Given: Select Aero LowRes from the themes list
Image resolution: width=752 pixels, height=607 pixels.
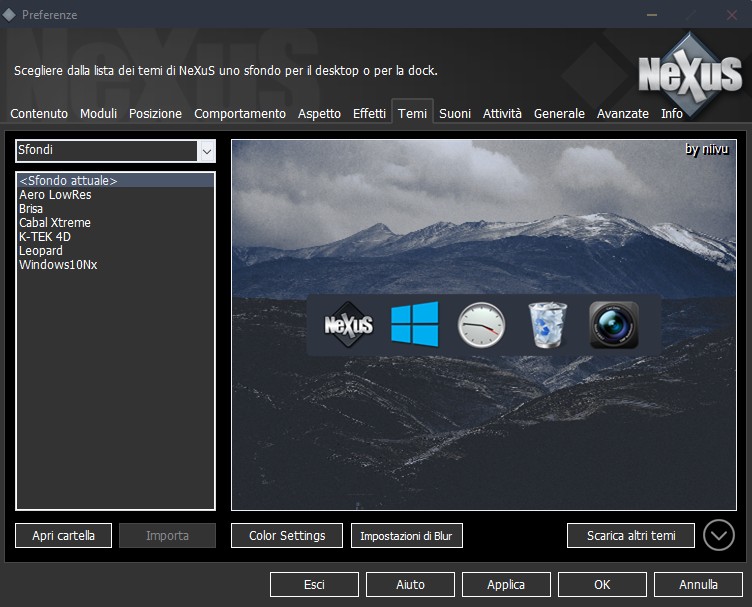Looking at the screenshot, I should (x=55, y=195).
